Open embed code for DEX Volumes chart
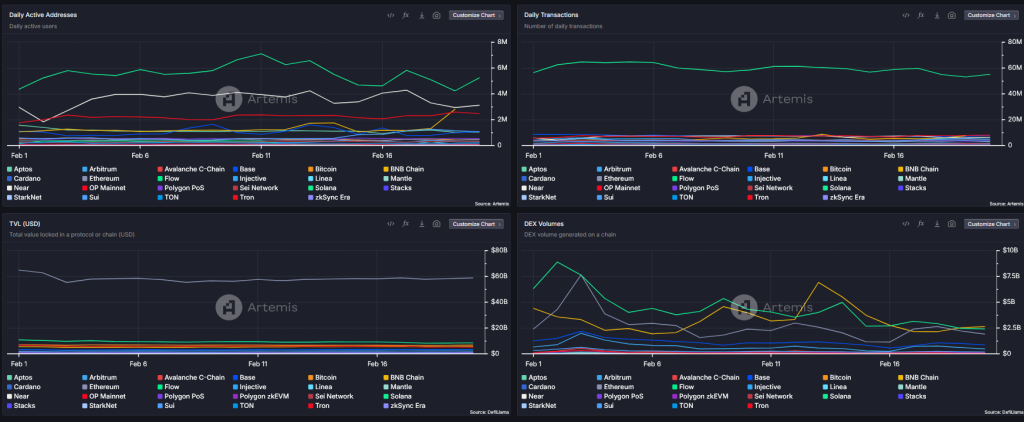The height and width of the screenshot is (422, 1024). click(x=906, y=223)
